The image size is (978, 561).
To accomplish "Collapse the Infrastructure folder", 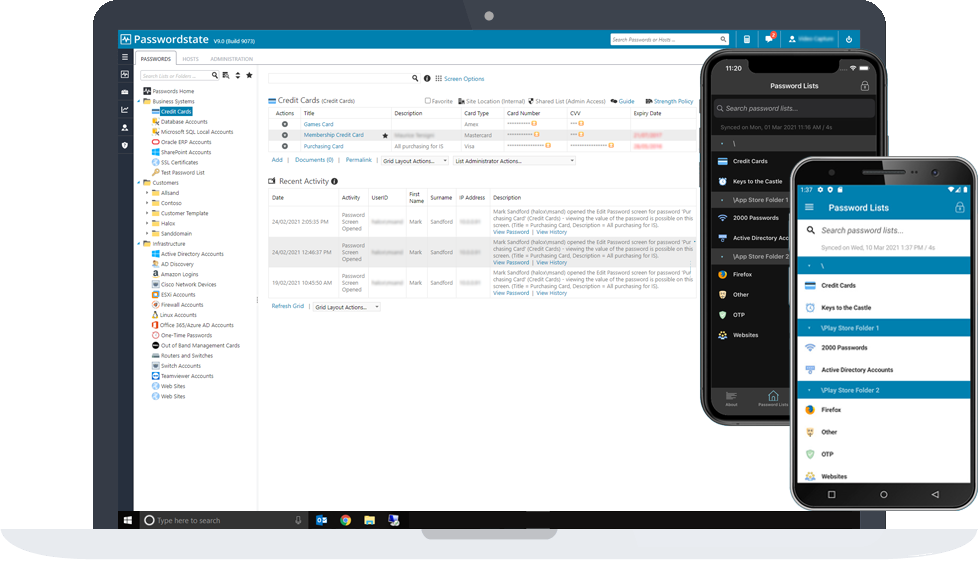I will coord(138,244).
